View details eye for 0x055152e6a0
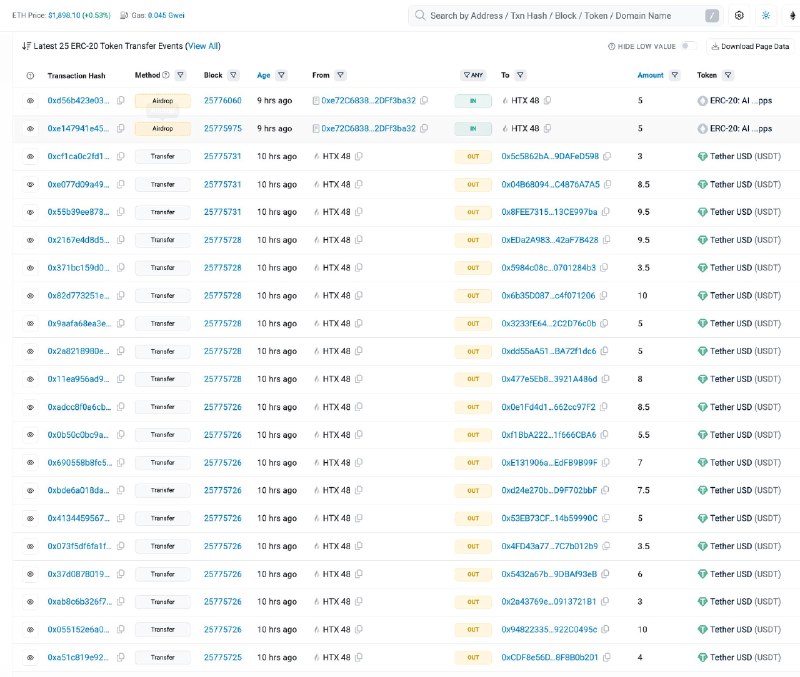 30,630
